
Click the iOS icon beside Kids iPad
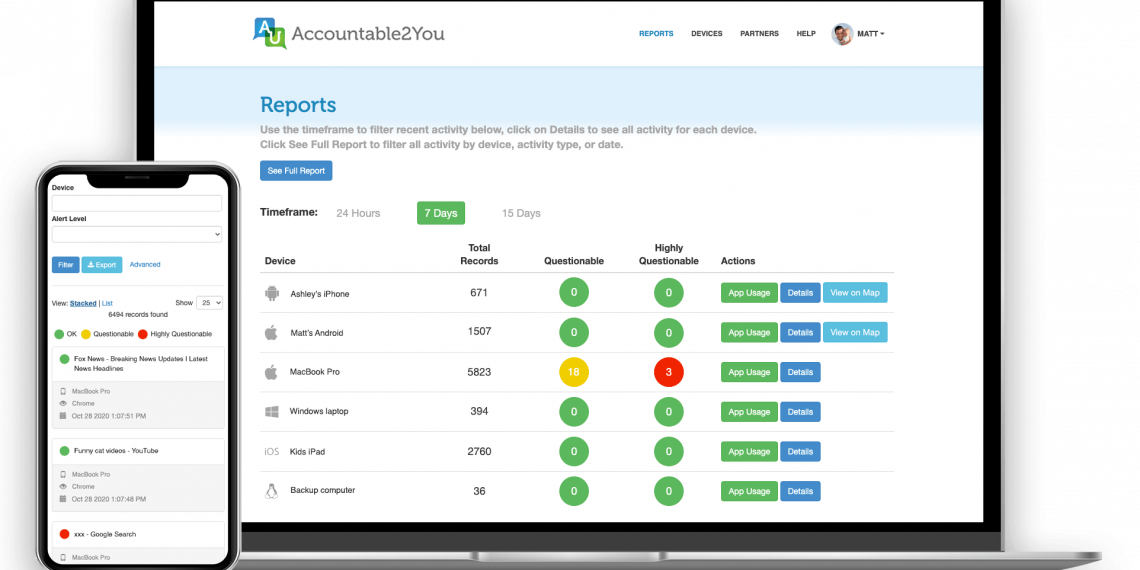pos(271,451)
